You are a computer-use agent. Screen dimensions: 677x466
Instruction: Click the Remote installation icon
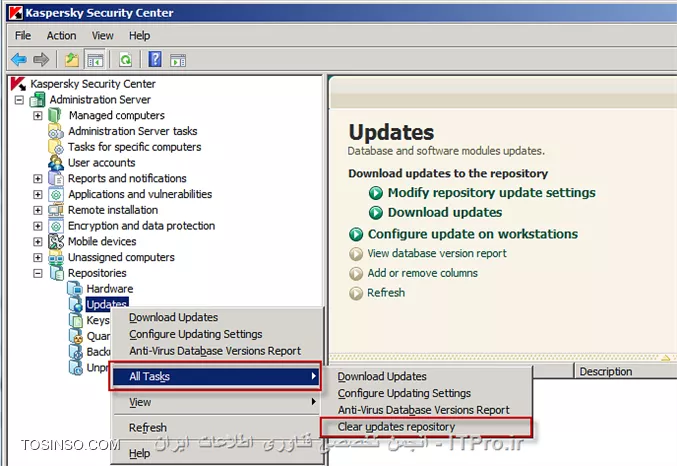(56, 210)
